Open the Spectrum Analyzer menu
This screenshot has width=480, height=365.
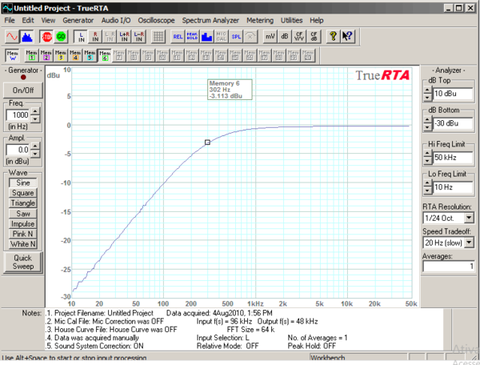210,20
